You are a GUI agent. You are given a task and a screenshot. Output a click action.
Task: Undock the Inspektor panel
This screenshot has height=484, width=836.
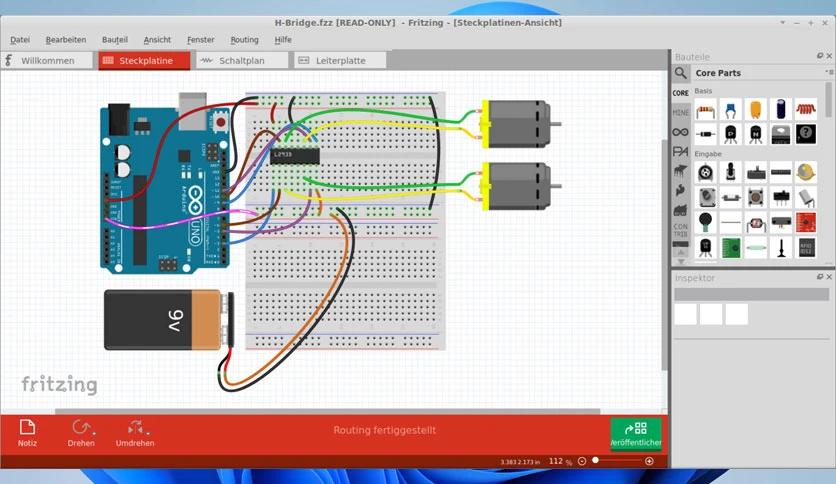point(820,277)
